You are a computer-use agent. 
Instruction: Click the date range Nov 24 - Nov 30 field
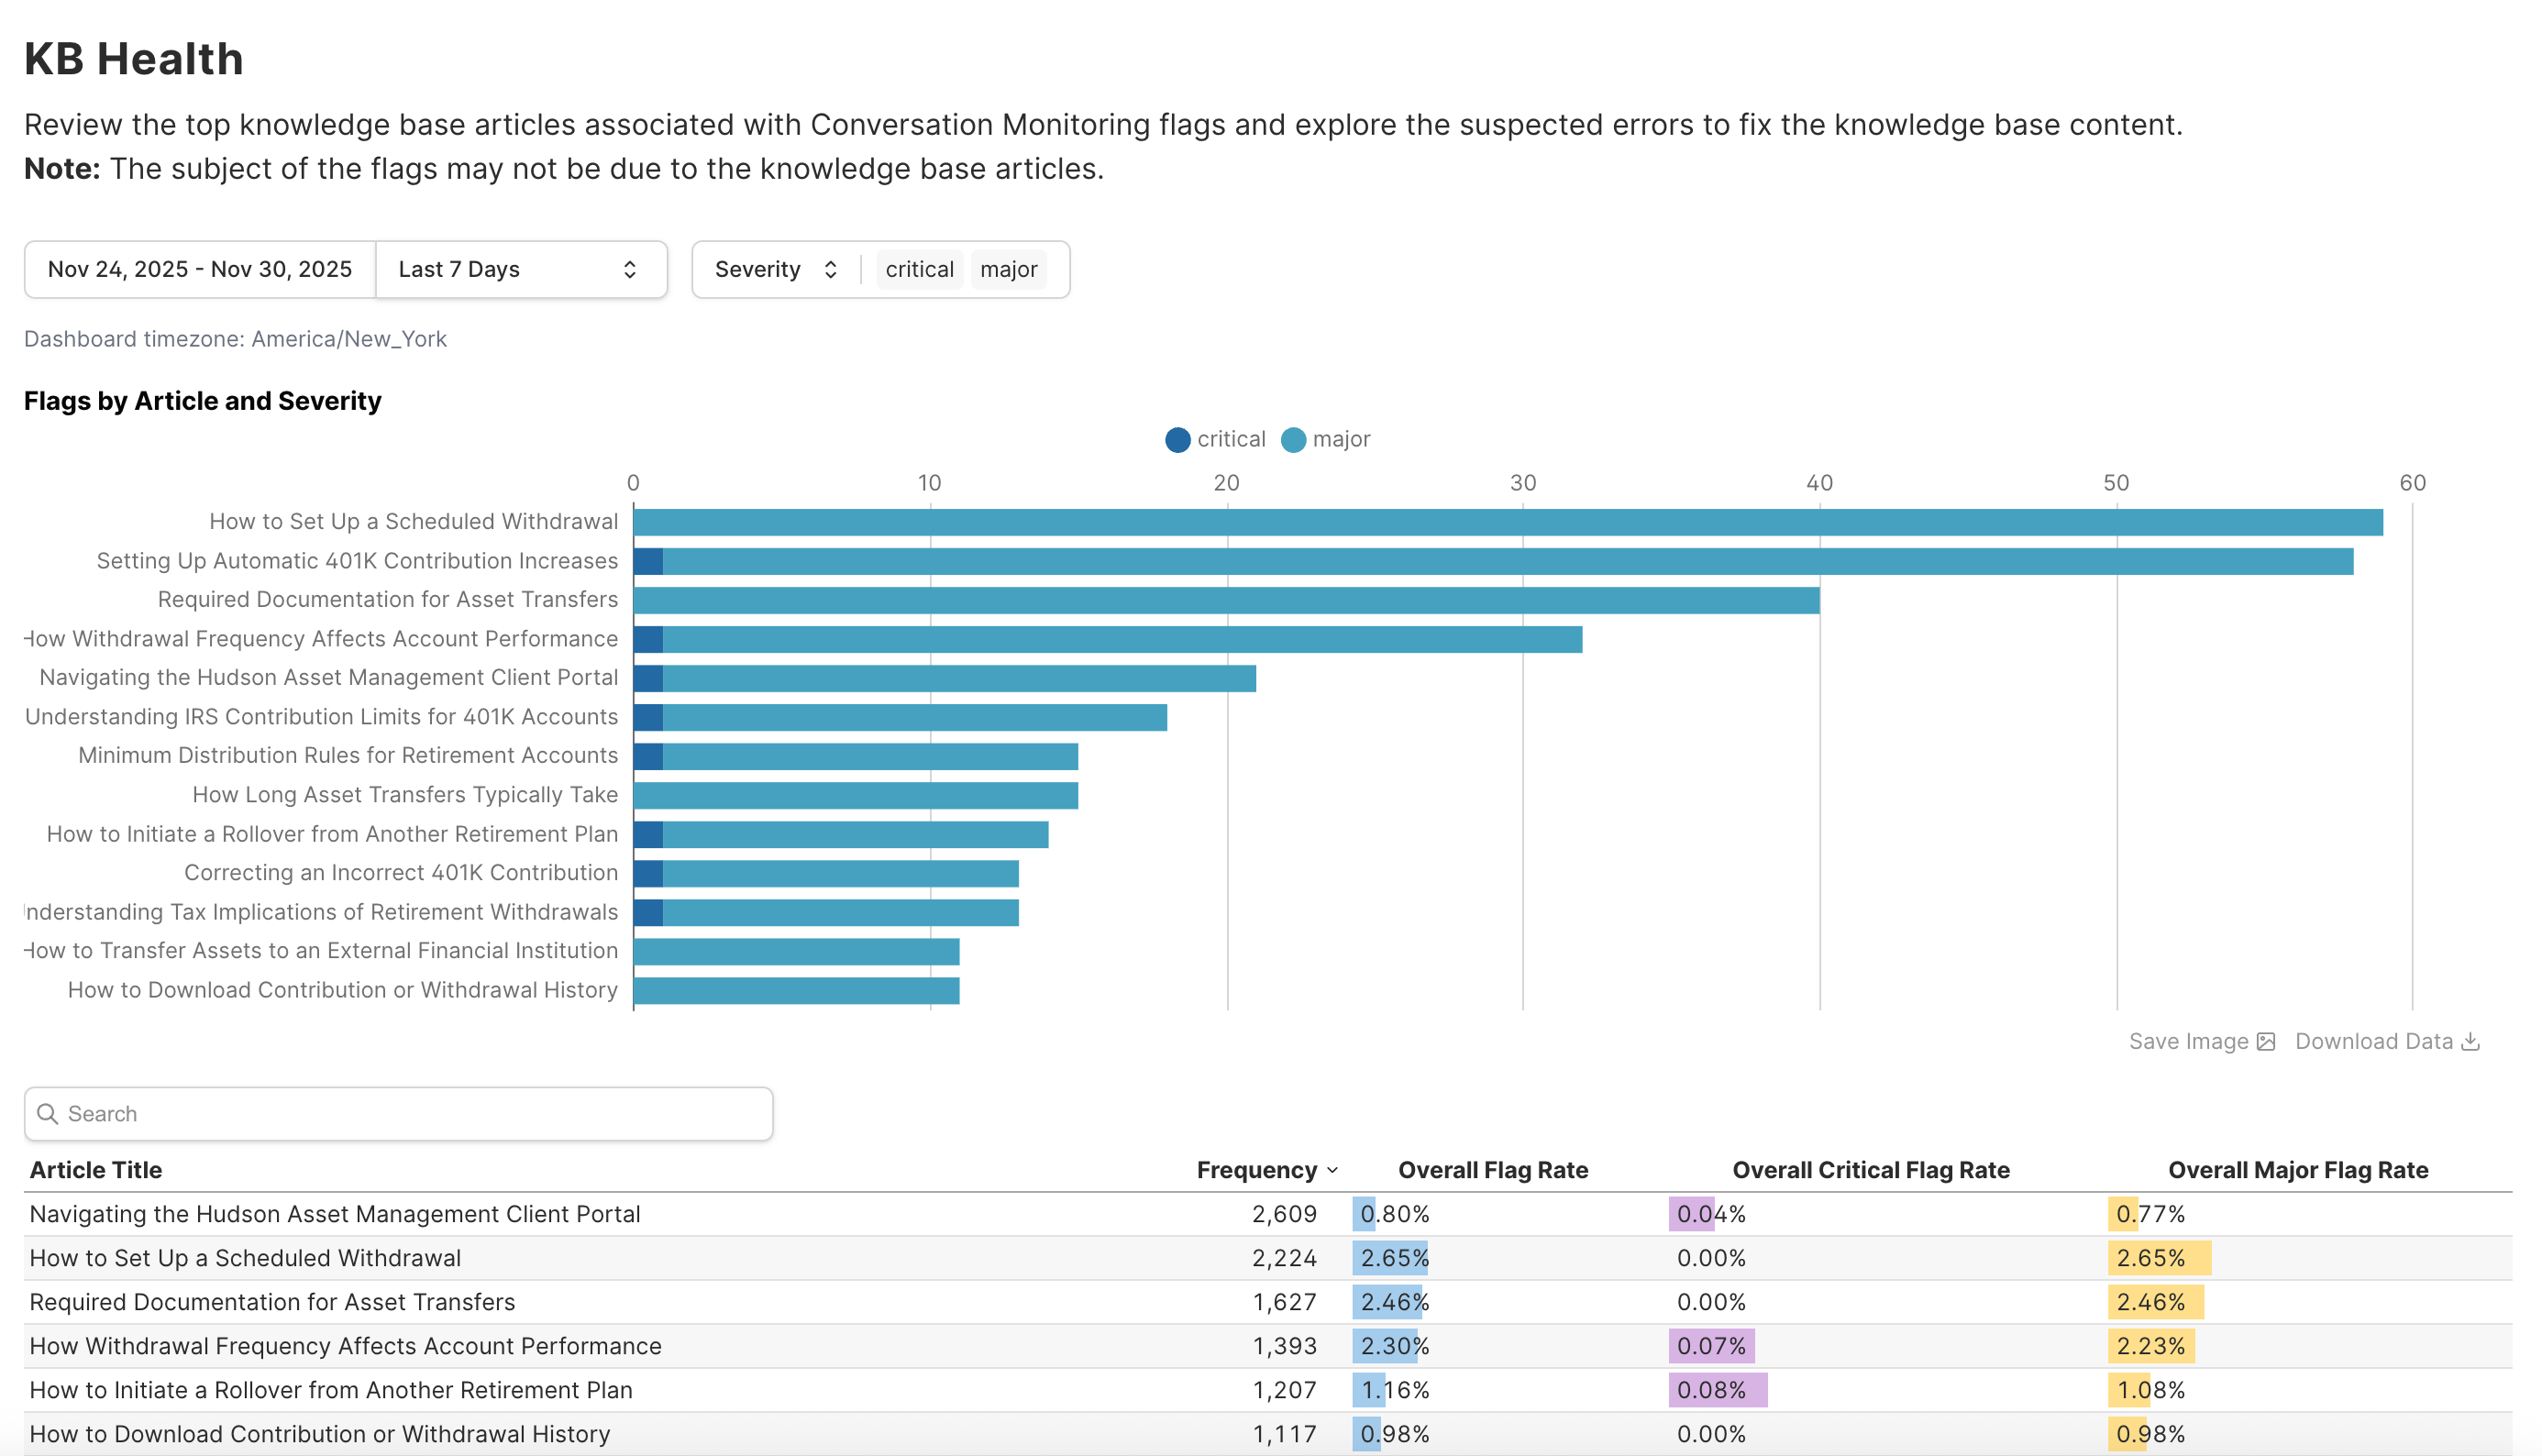(200, 269)
